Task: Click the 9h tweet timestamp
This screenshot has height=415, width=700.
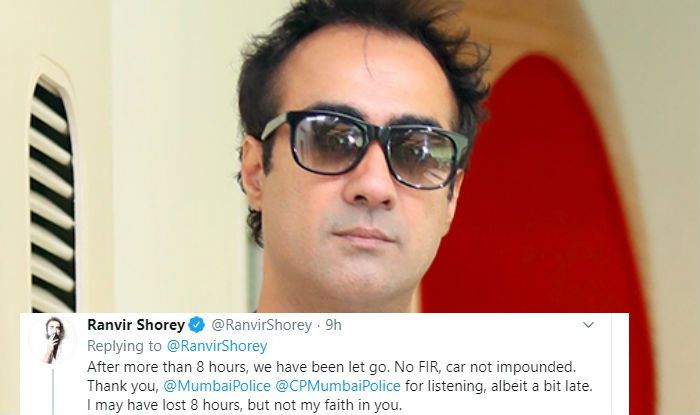Action: click(x=333, y=325)
